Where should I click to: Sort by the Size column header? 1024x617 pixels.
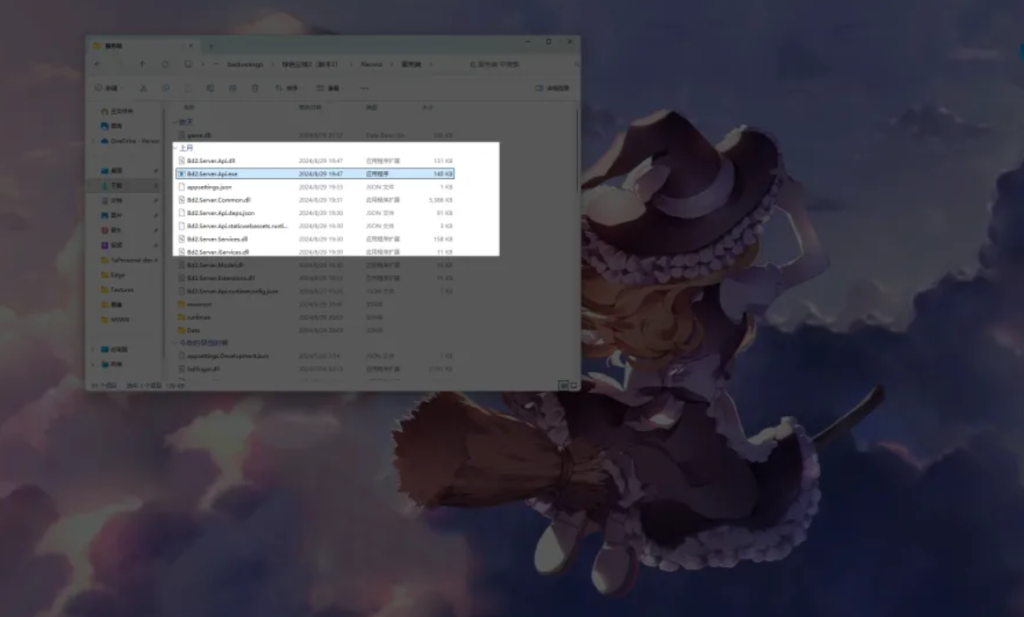(x=427, y=107)
